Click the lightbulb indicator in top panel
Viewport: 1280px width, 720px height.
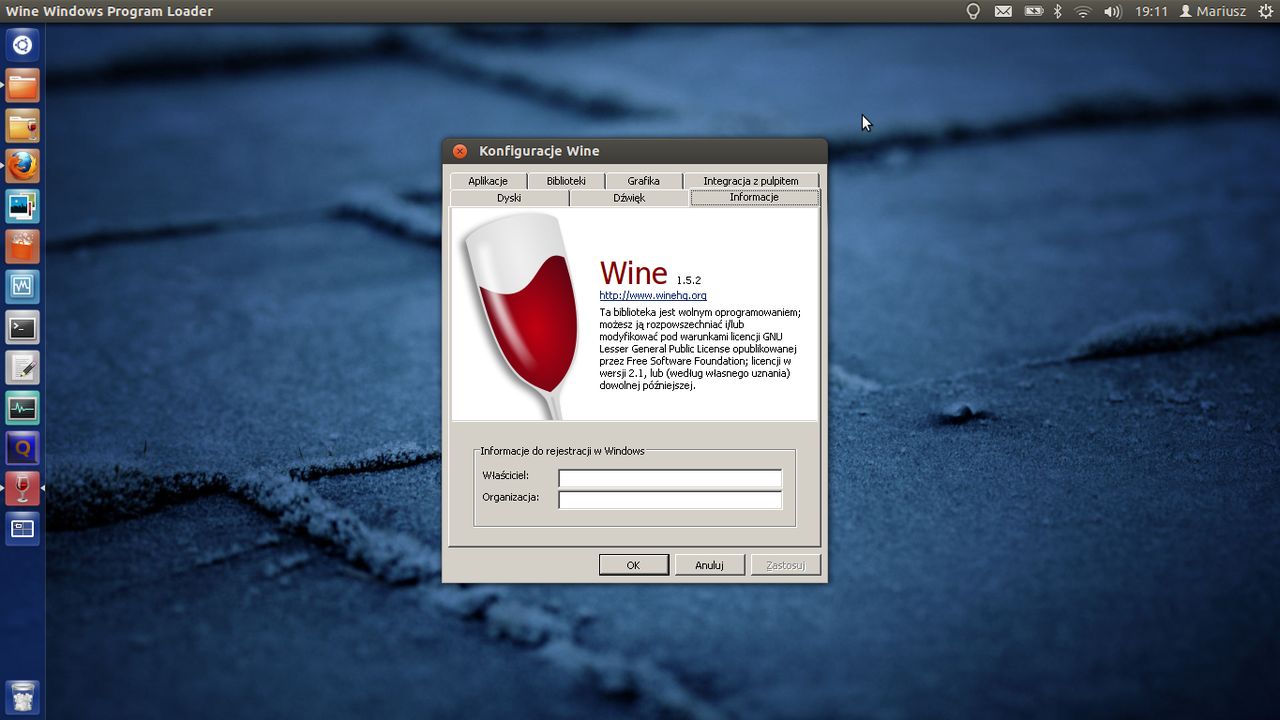coord(972,11)
